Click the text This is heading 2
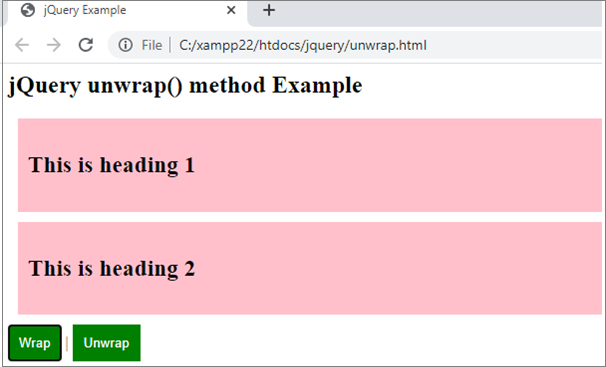This screenshot has height=367, width=606. click(112, 268)
